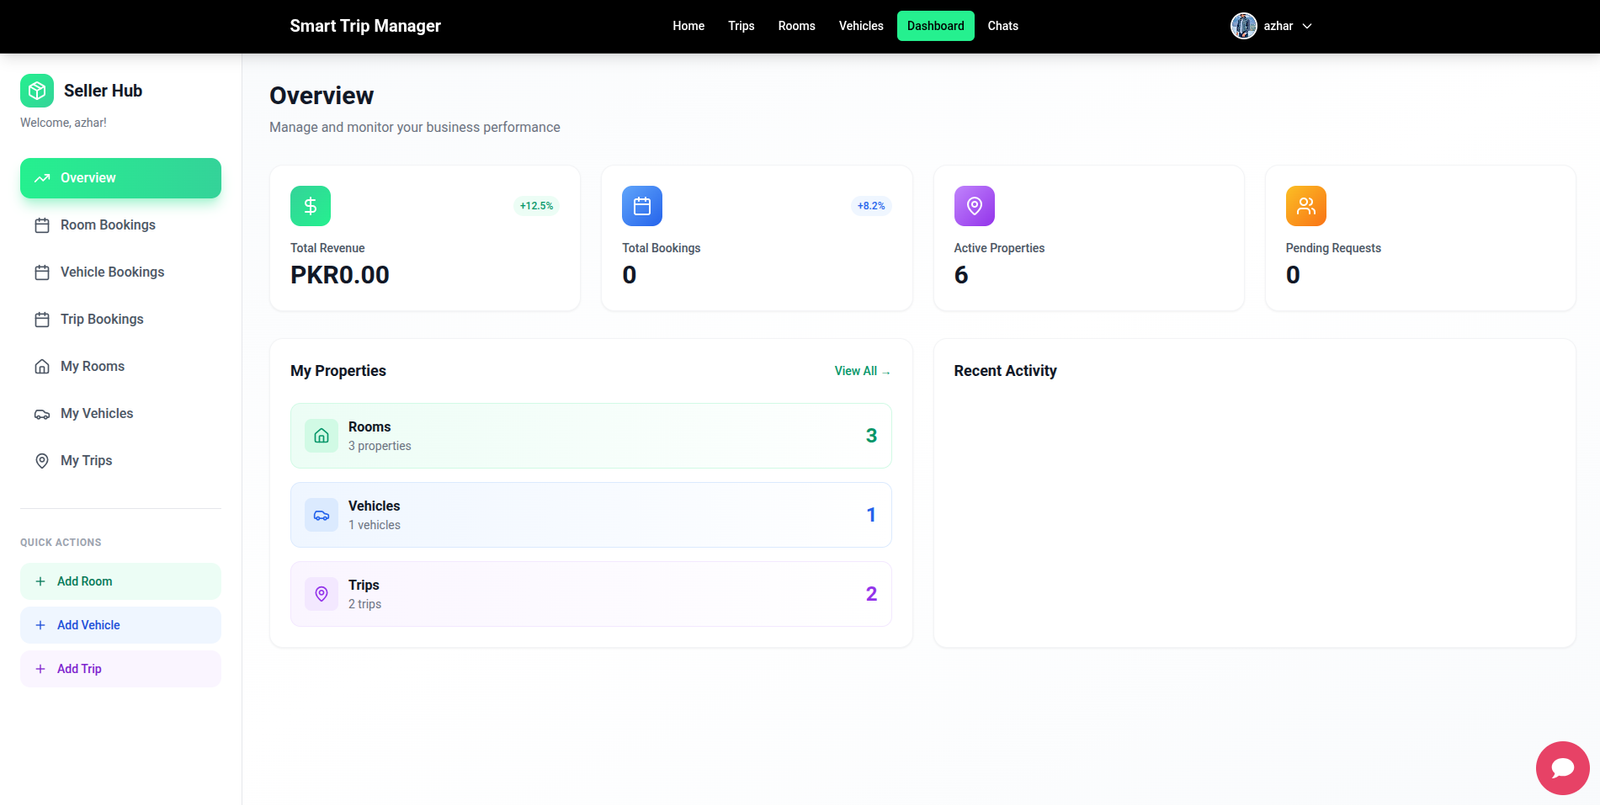
Task: Open the Trips navigation tab
Action: point(741,26)
